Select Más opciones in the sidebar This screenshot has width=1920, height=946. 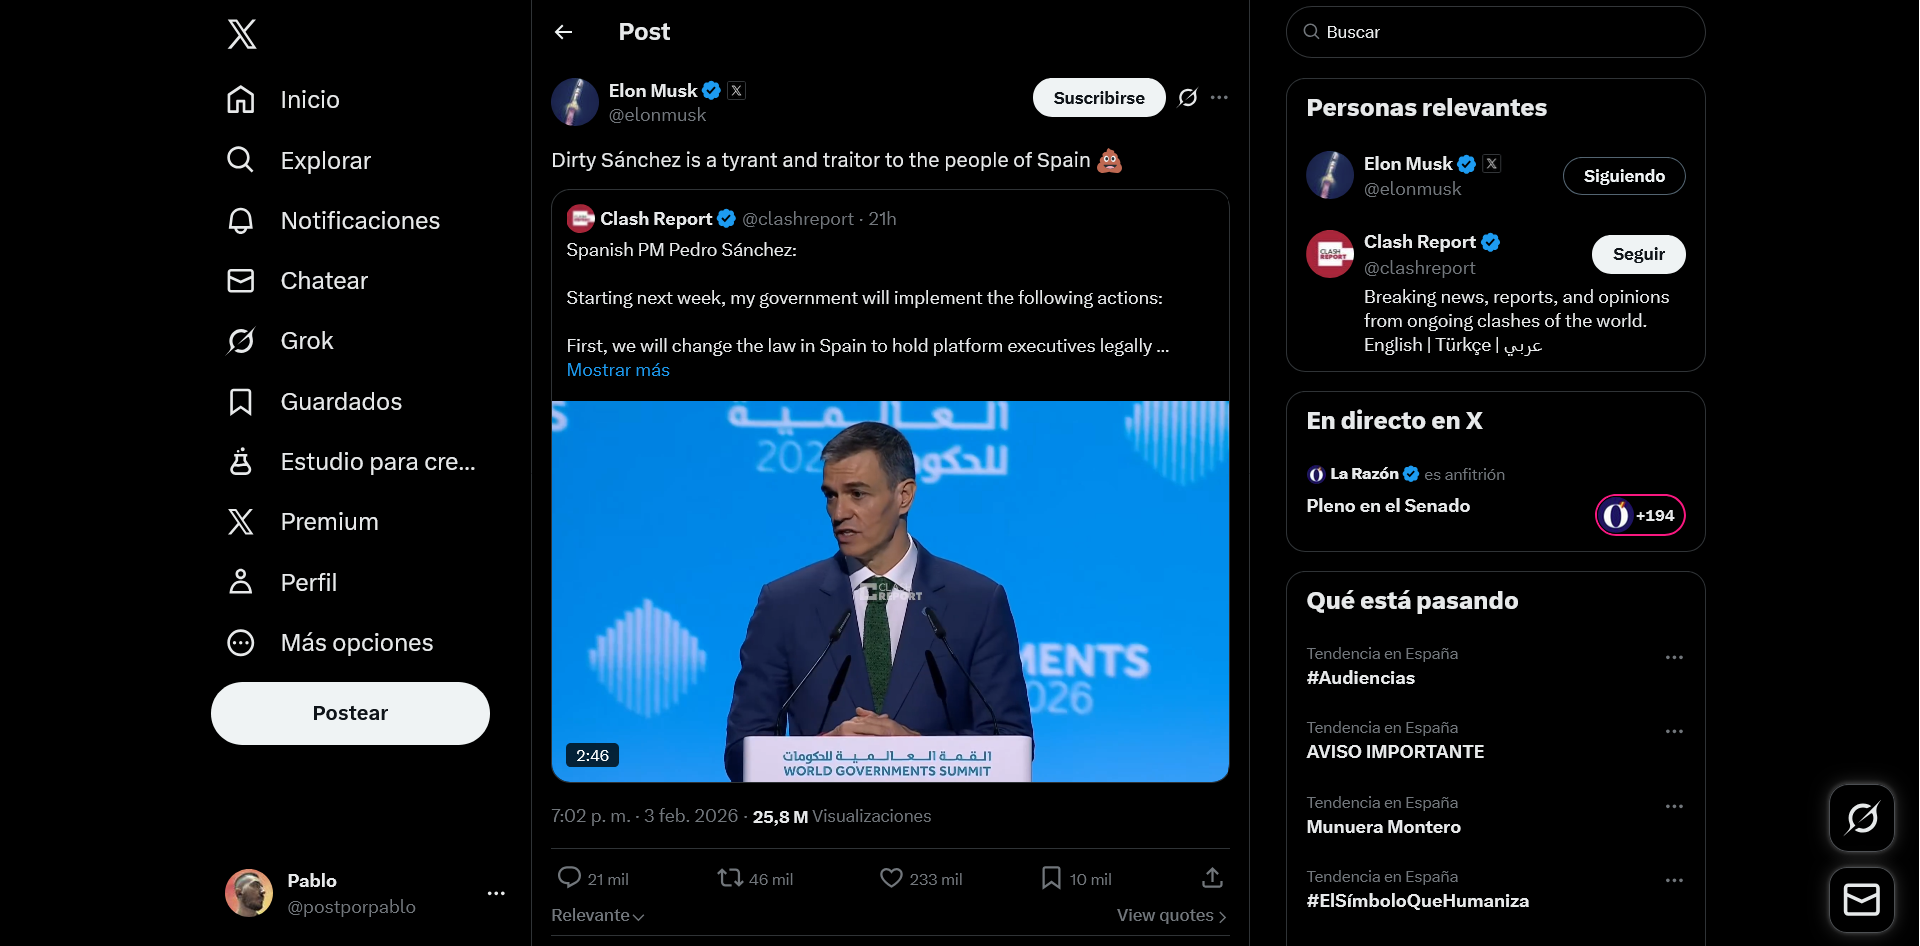[x=241, y=642]
